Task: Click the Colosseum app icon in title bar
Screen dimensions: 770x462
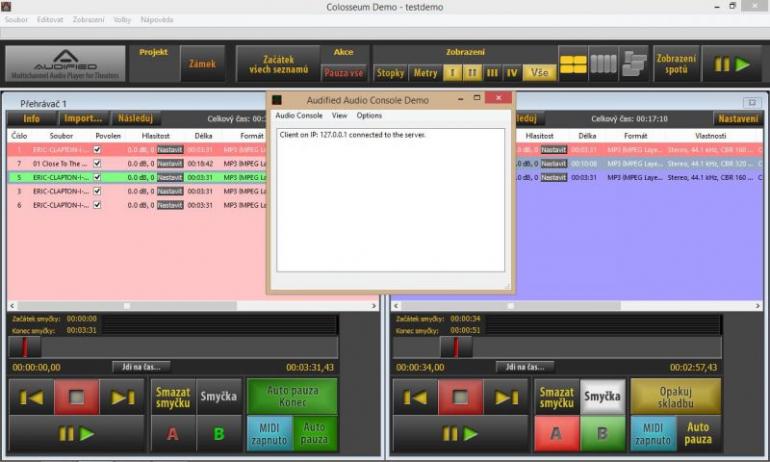Action: 6,6
